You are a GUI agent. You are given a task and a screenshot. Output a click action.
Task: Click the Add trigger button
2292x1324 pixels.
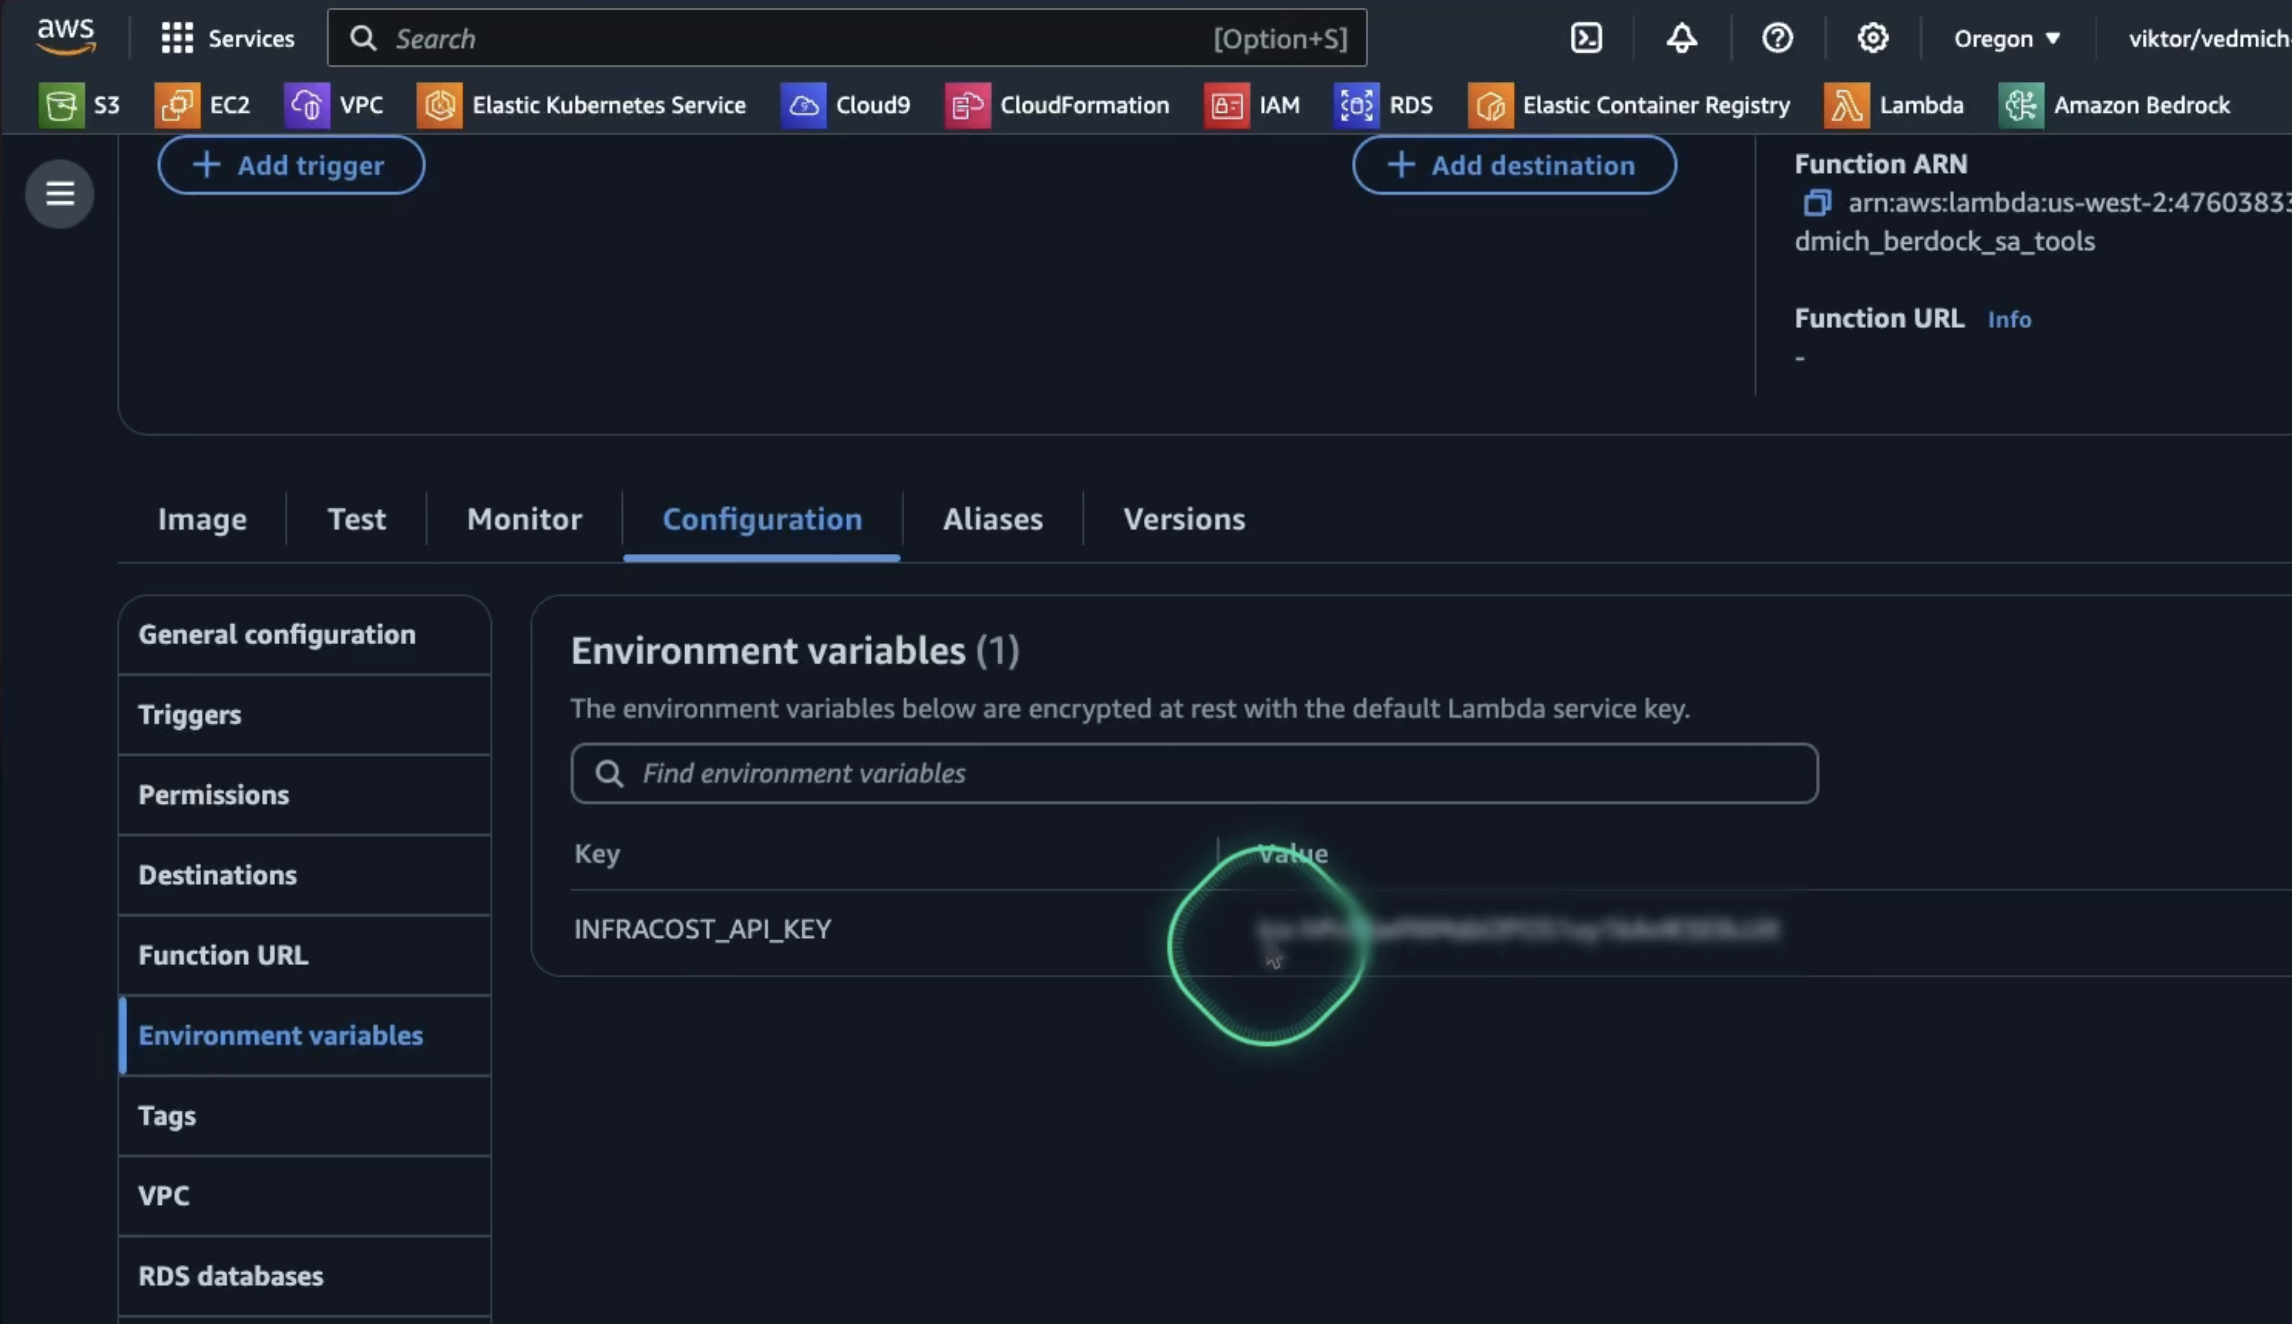tap(290, 165)
